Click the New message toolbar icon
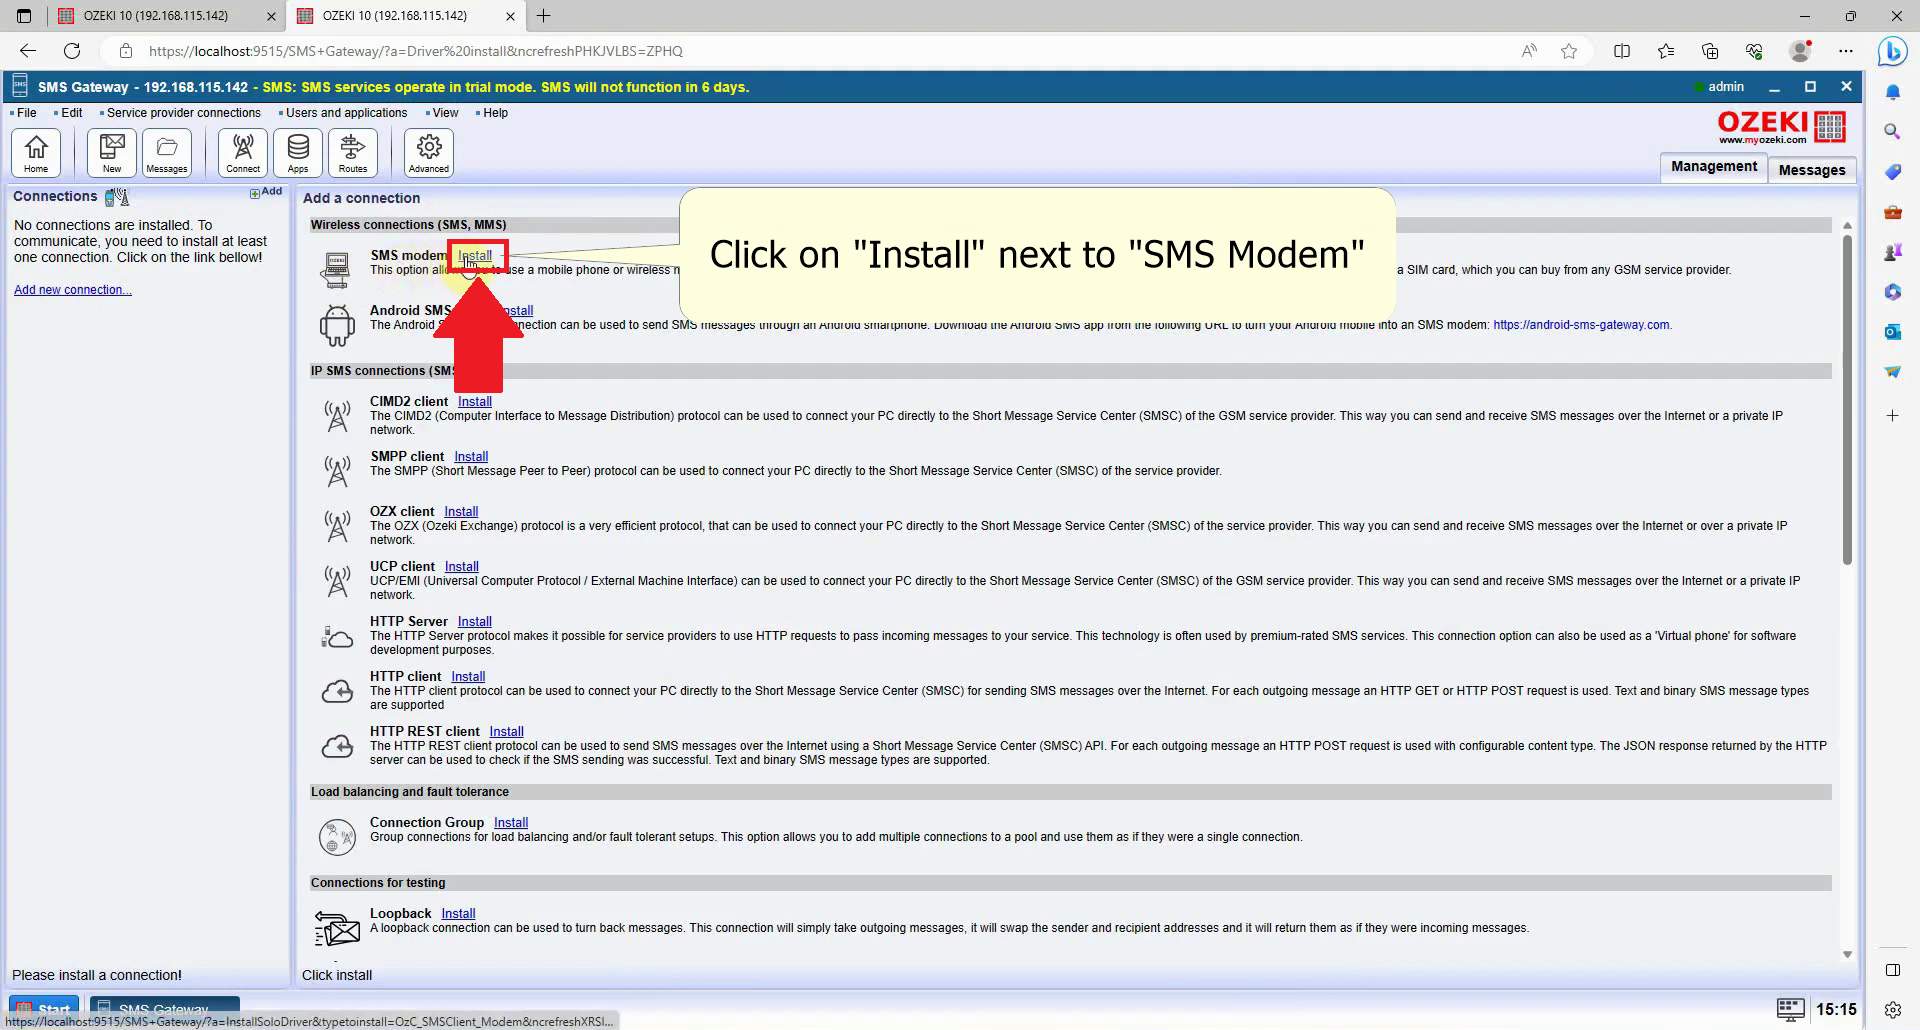Screen dimensions: 1920x1030 (112, 153)
